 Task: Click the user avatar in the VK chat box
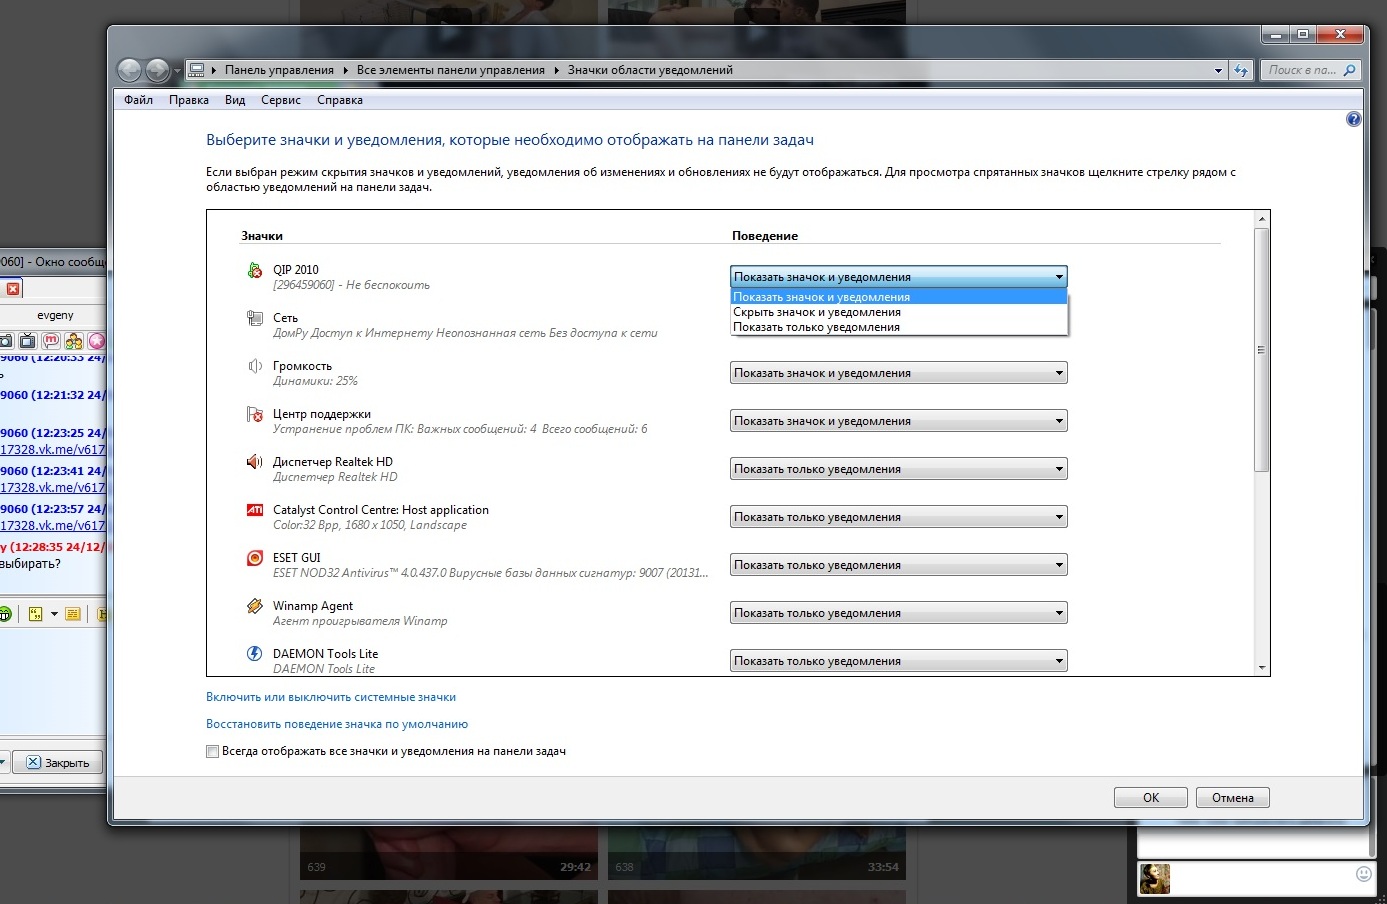(x=1155, y=879)
